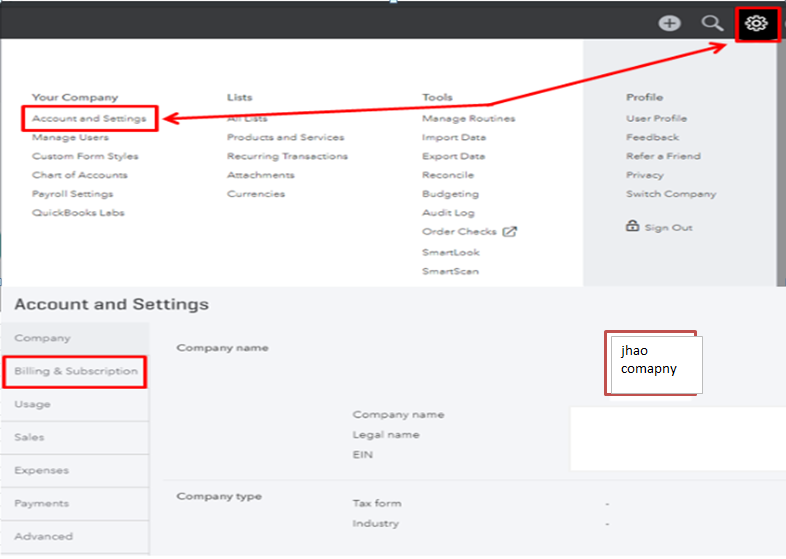Select the Payments settings tab
Image resolution: width=786 pixels, height=559 pixels.
[x=75, y=504]
